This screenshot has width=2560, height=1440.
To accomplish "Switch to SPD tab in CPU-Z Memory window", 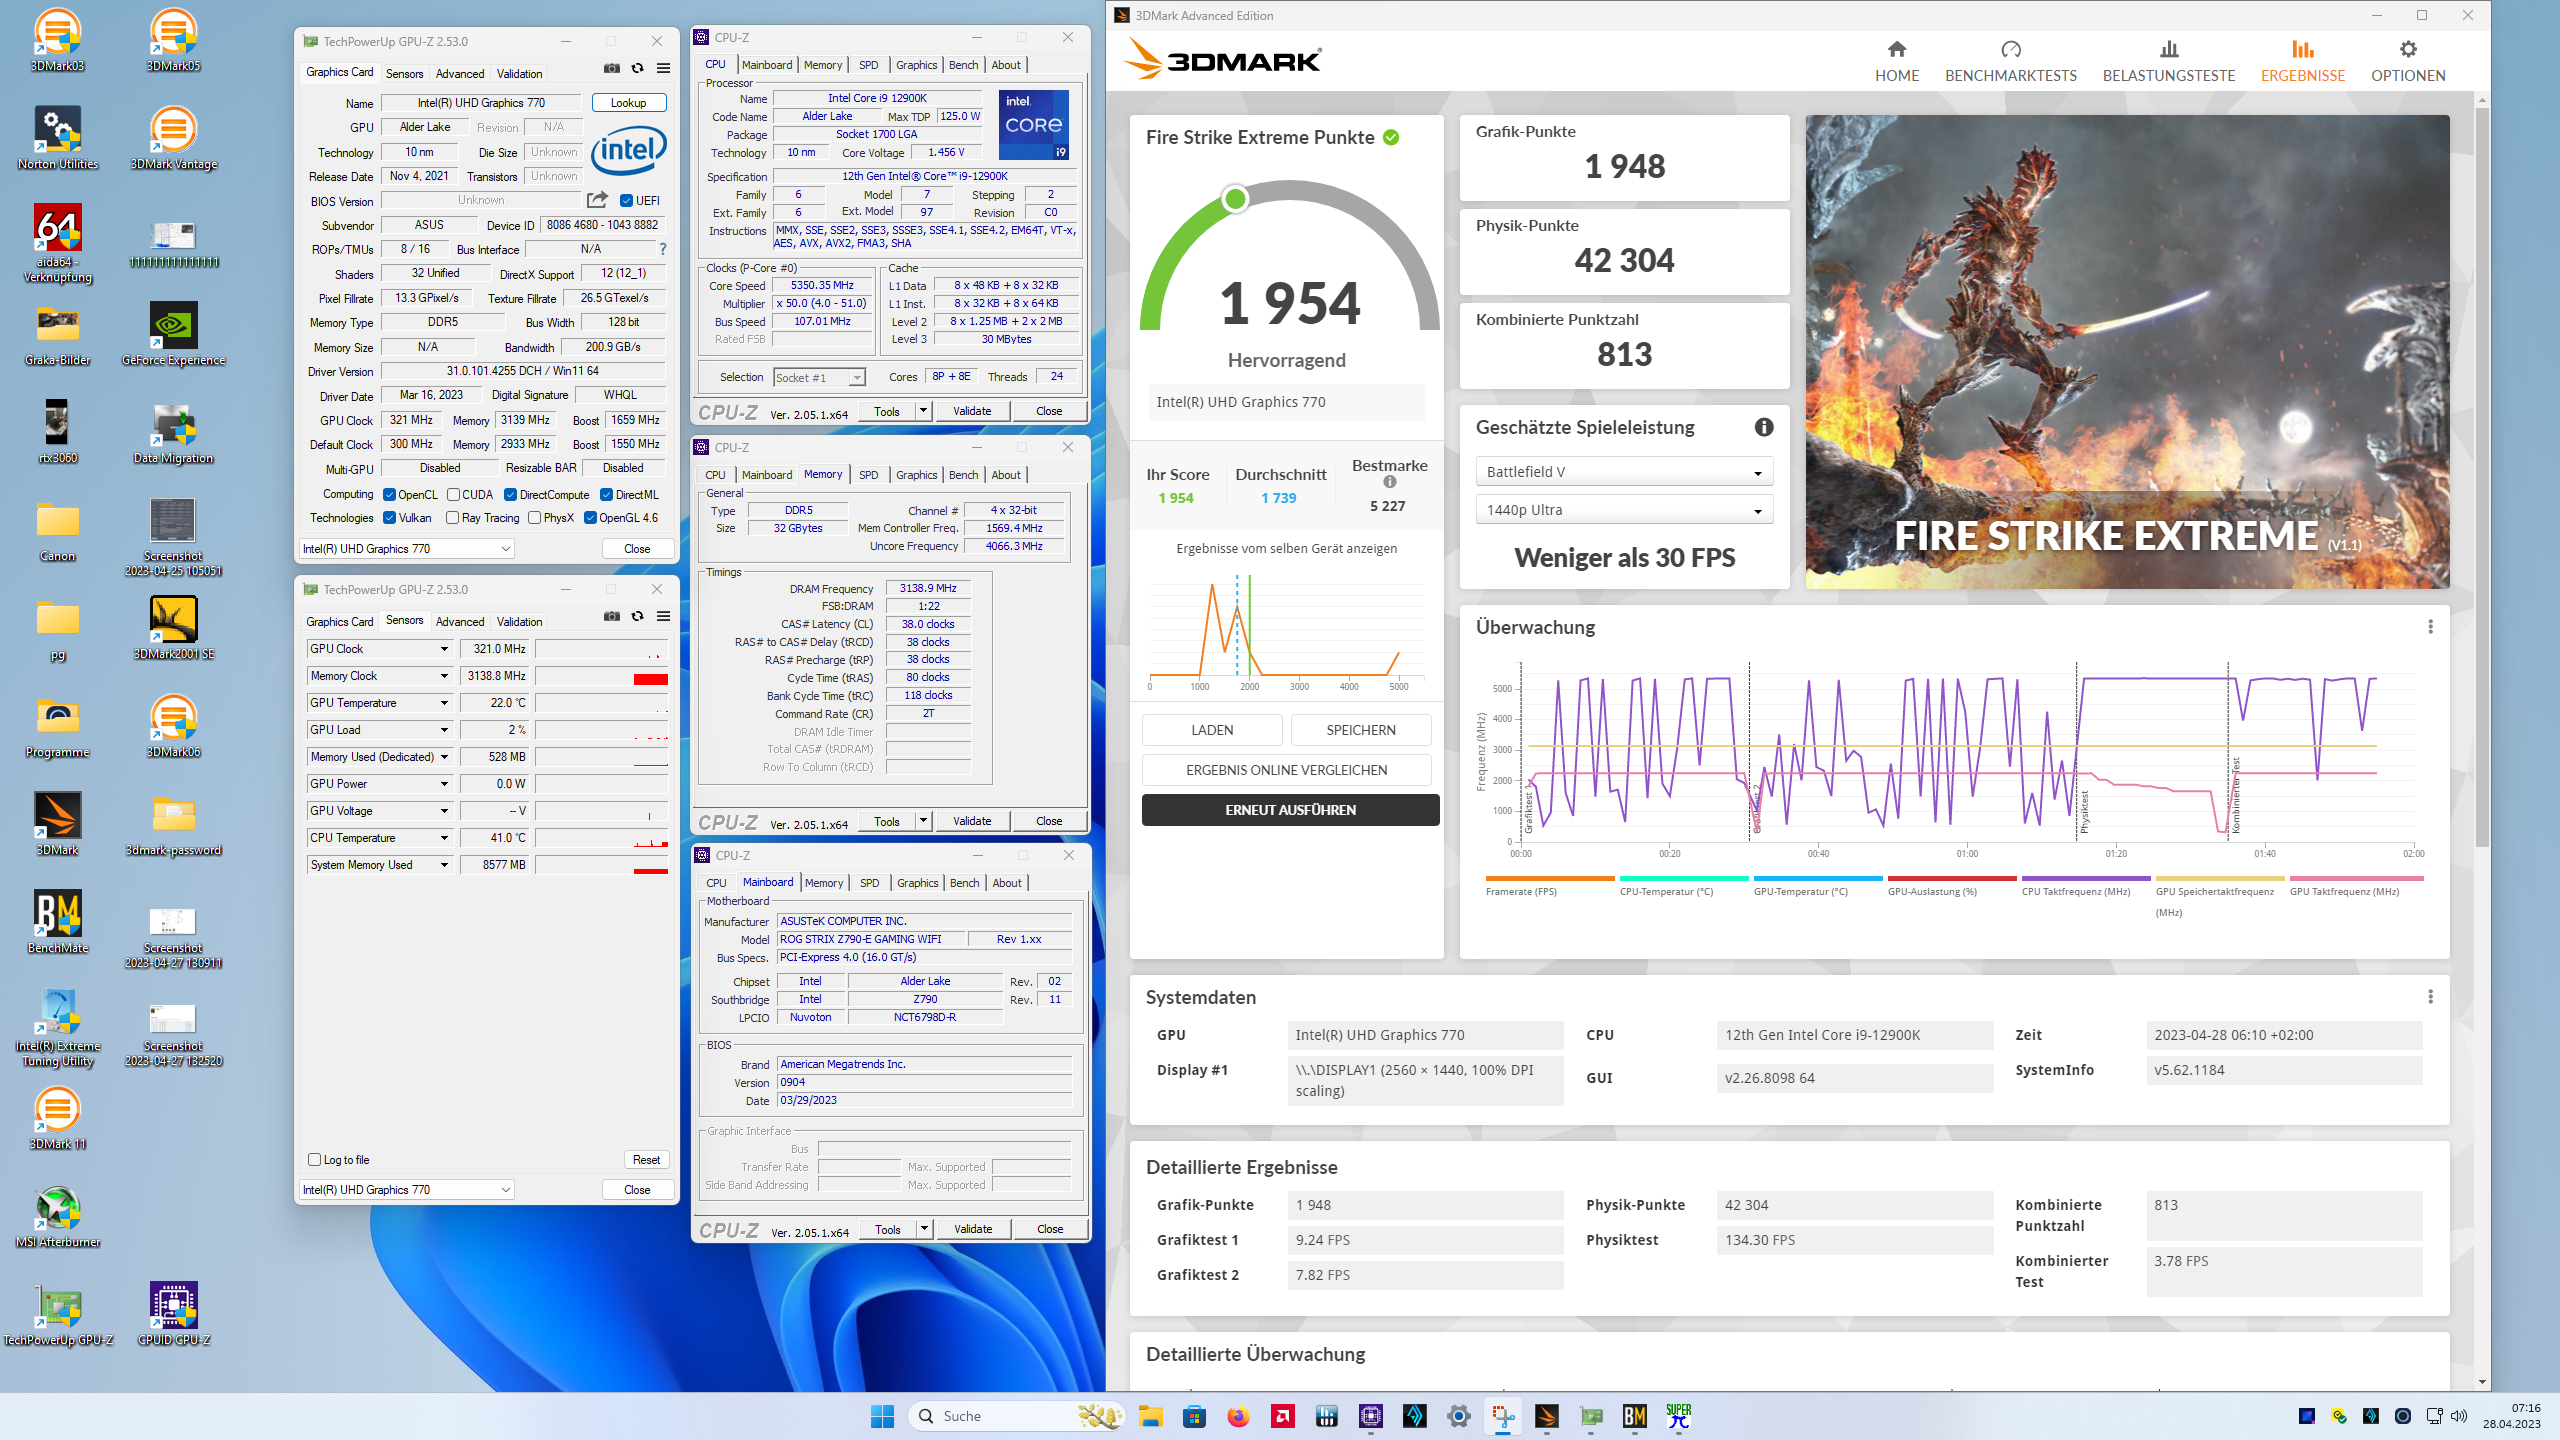I will [869, 475].
